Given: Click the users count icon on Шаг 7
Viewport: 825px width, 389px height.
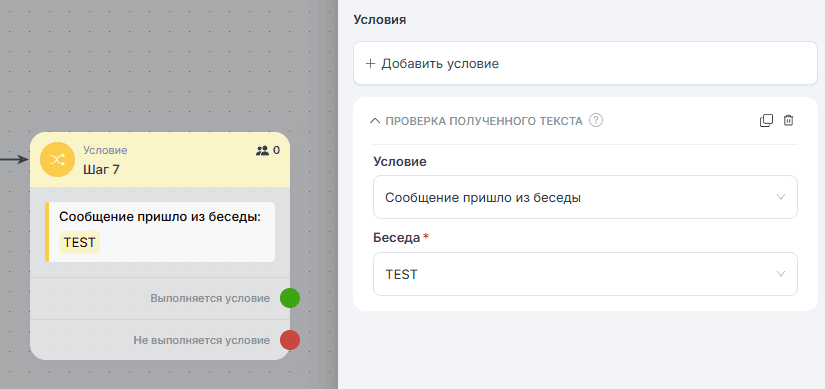Looking at the screenshot, I should [262, 151].
